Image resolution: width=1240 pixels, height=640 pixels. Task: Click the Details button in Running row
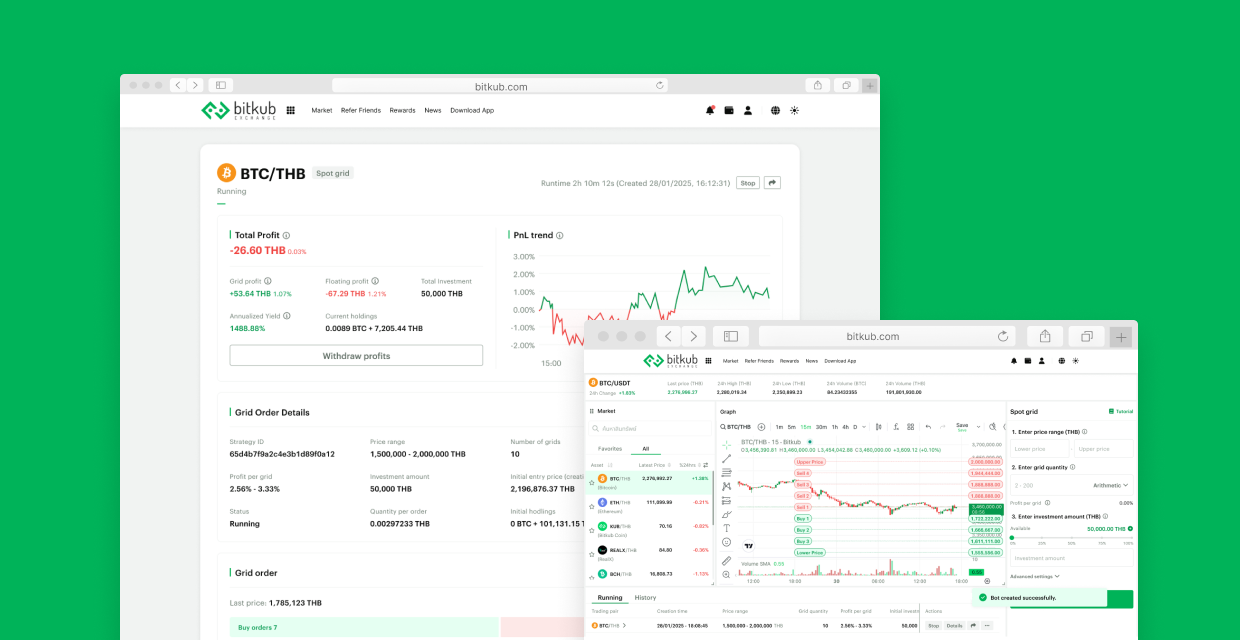(954, 625)
